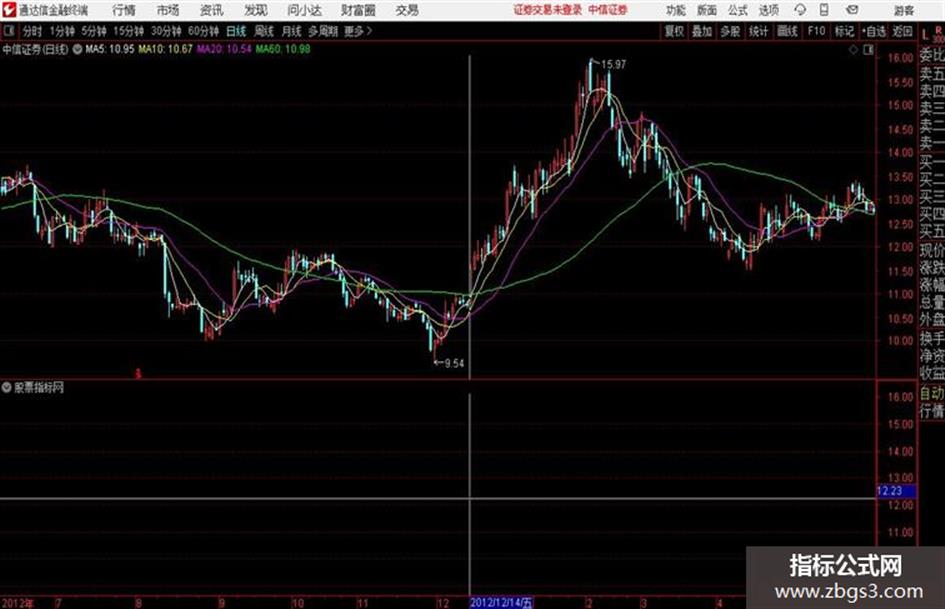
Task: Select the 日线 daily period tab
Action: [x=236, y=31]
